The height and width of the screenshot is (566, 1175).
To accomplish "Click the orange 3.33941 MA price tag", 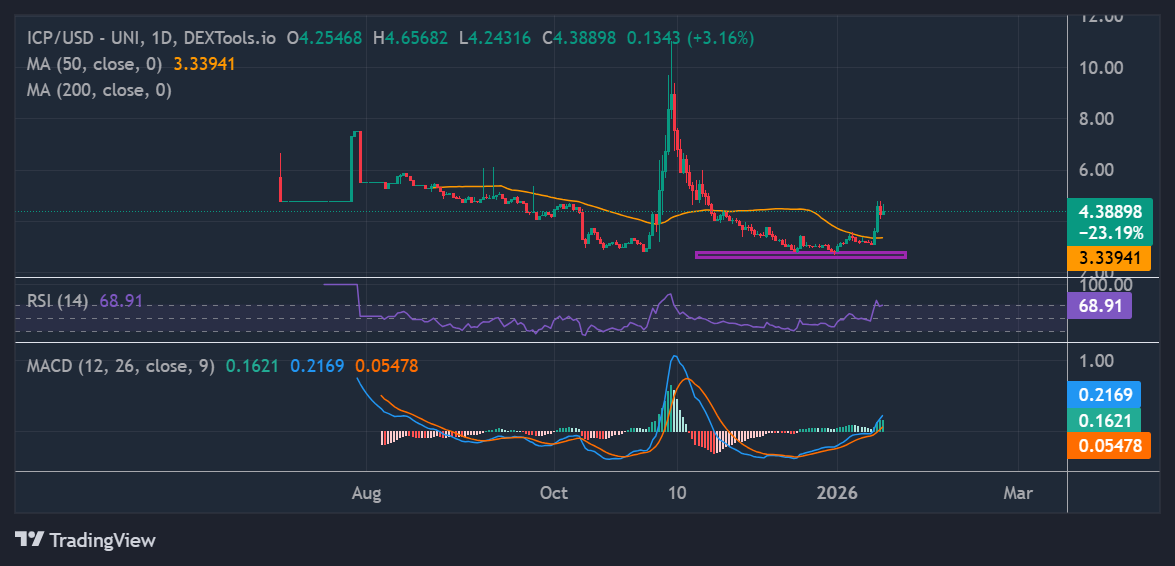I will point(1110,259).
